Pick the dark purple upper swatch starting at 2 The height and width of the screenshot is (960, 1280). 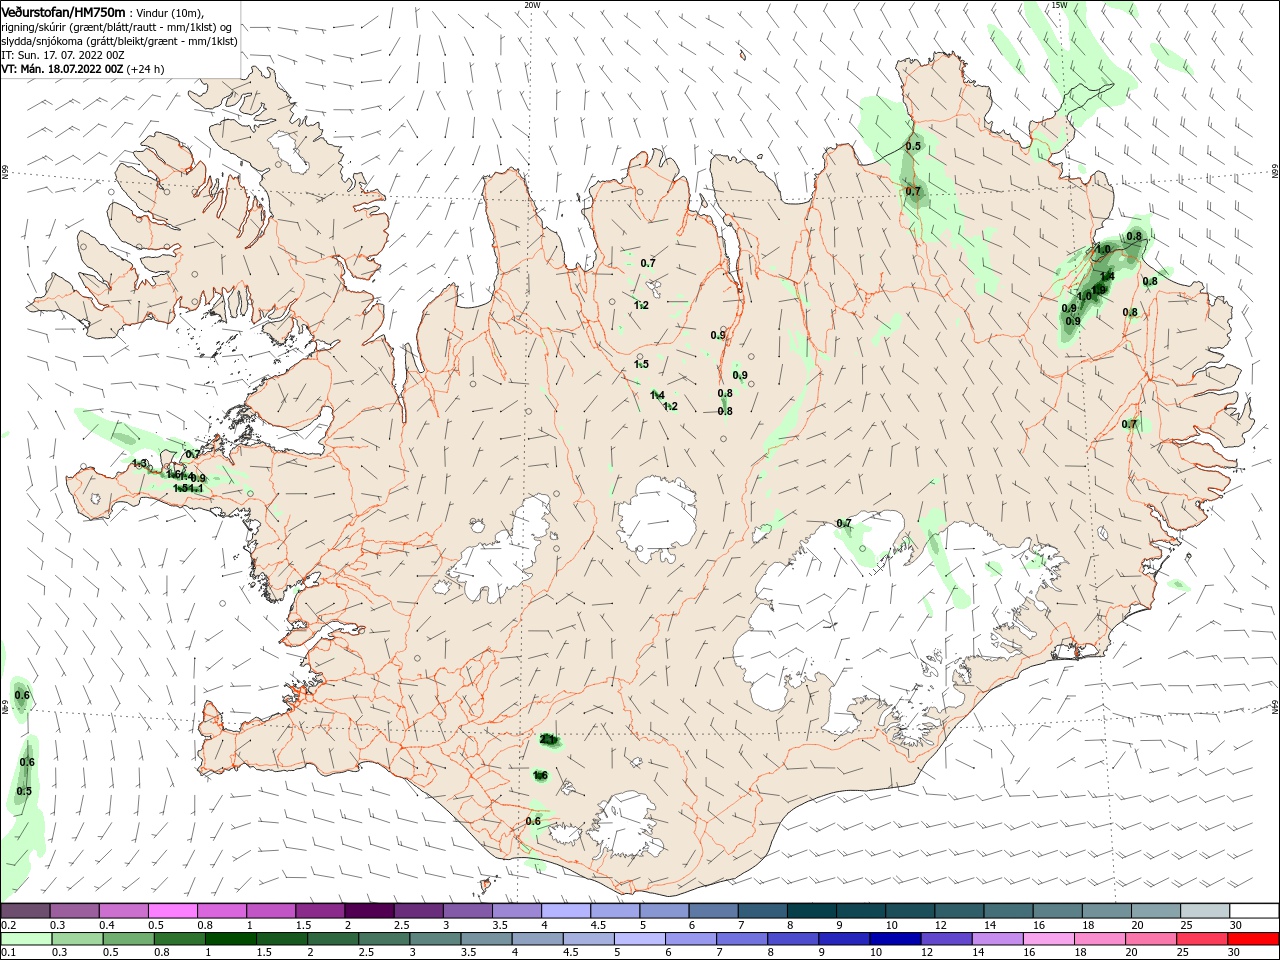369,911
